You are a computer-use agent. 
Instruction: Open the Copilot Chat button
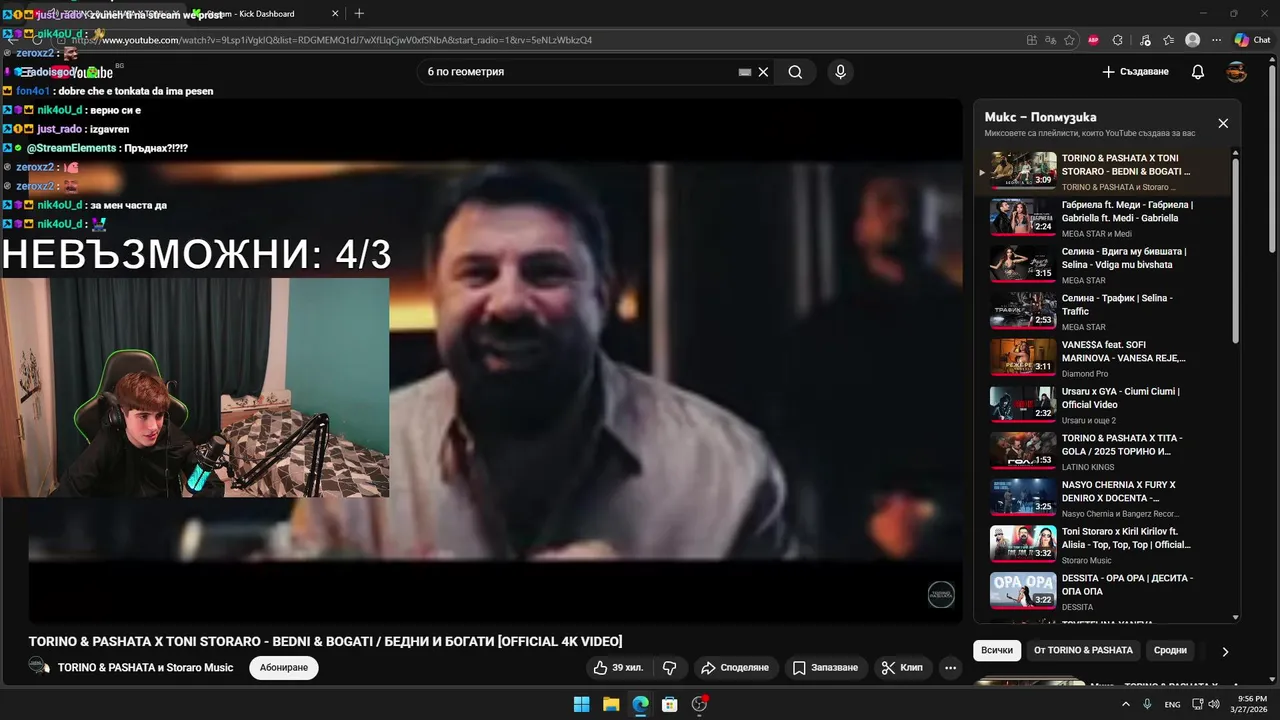tap(1252, 40)
